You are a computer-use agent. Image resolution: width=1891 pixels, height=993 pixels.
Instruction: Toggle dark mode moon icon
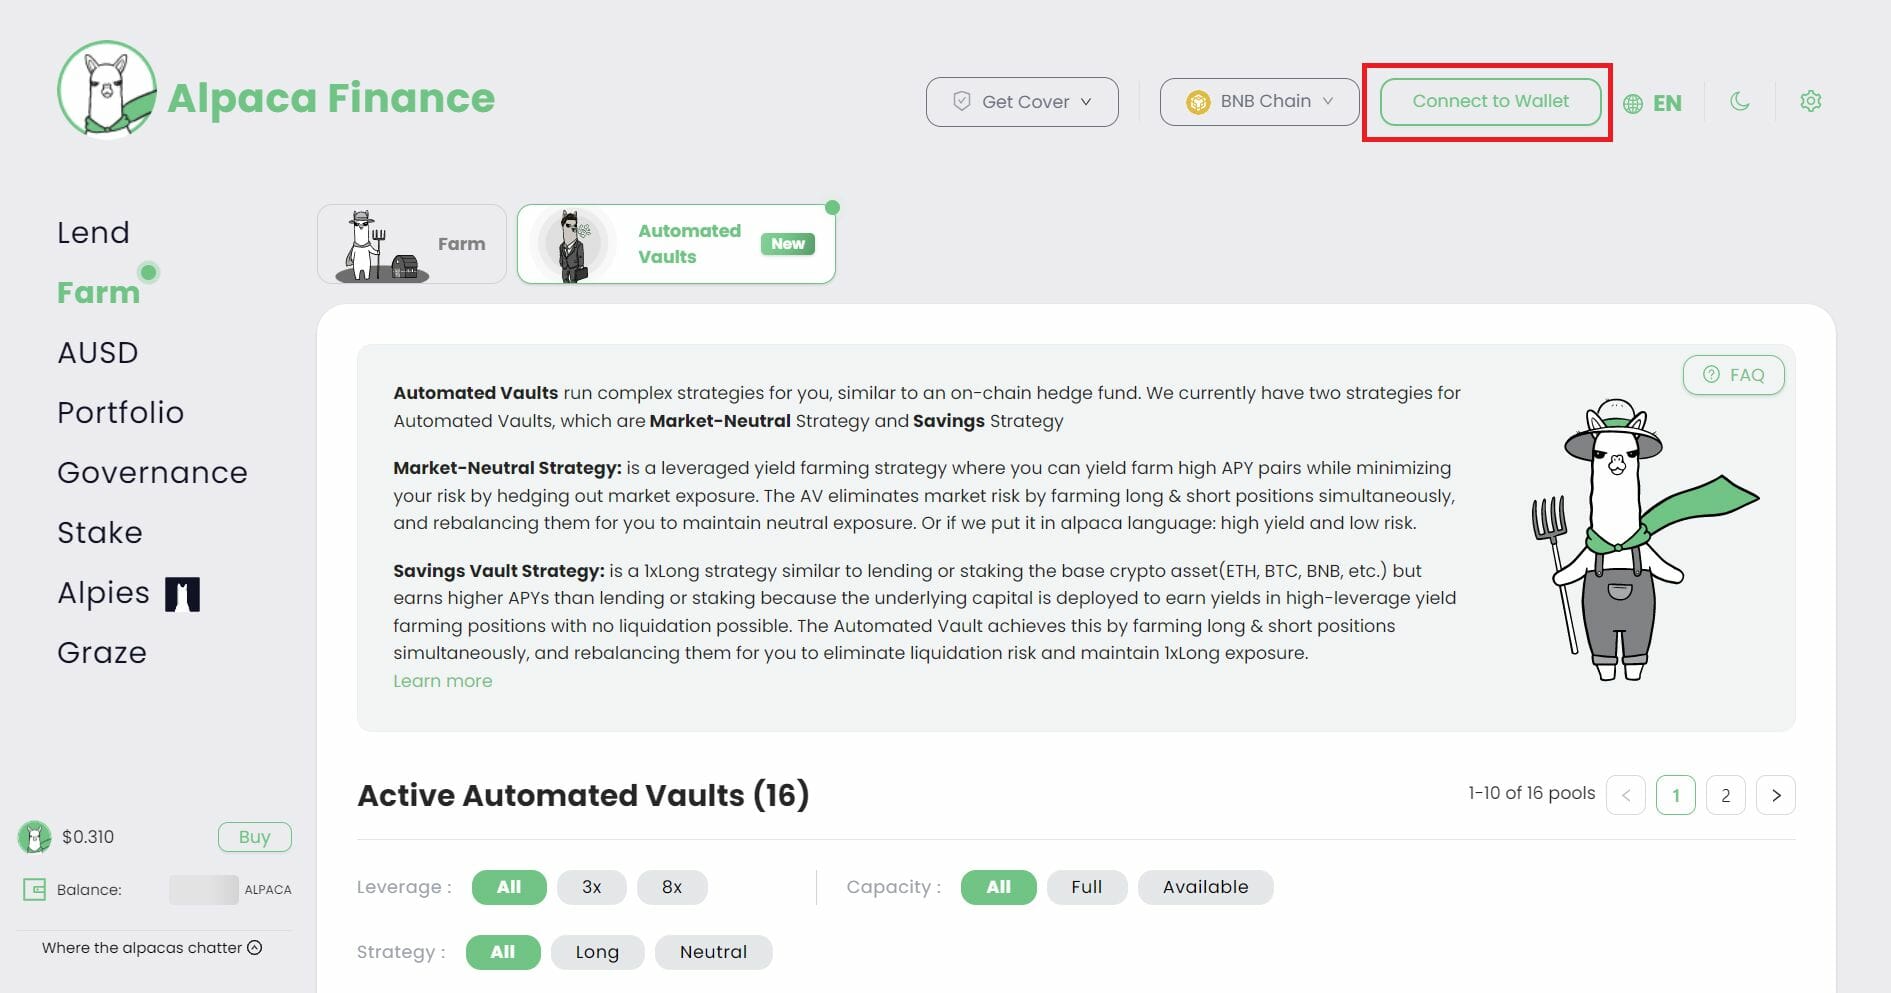1740,101
